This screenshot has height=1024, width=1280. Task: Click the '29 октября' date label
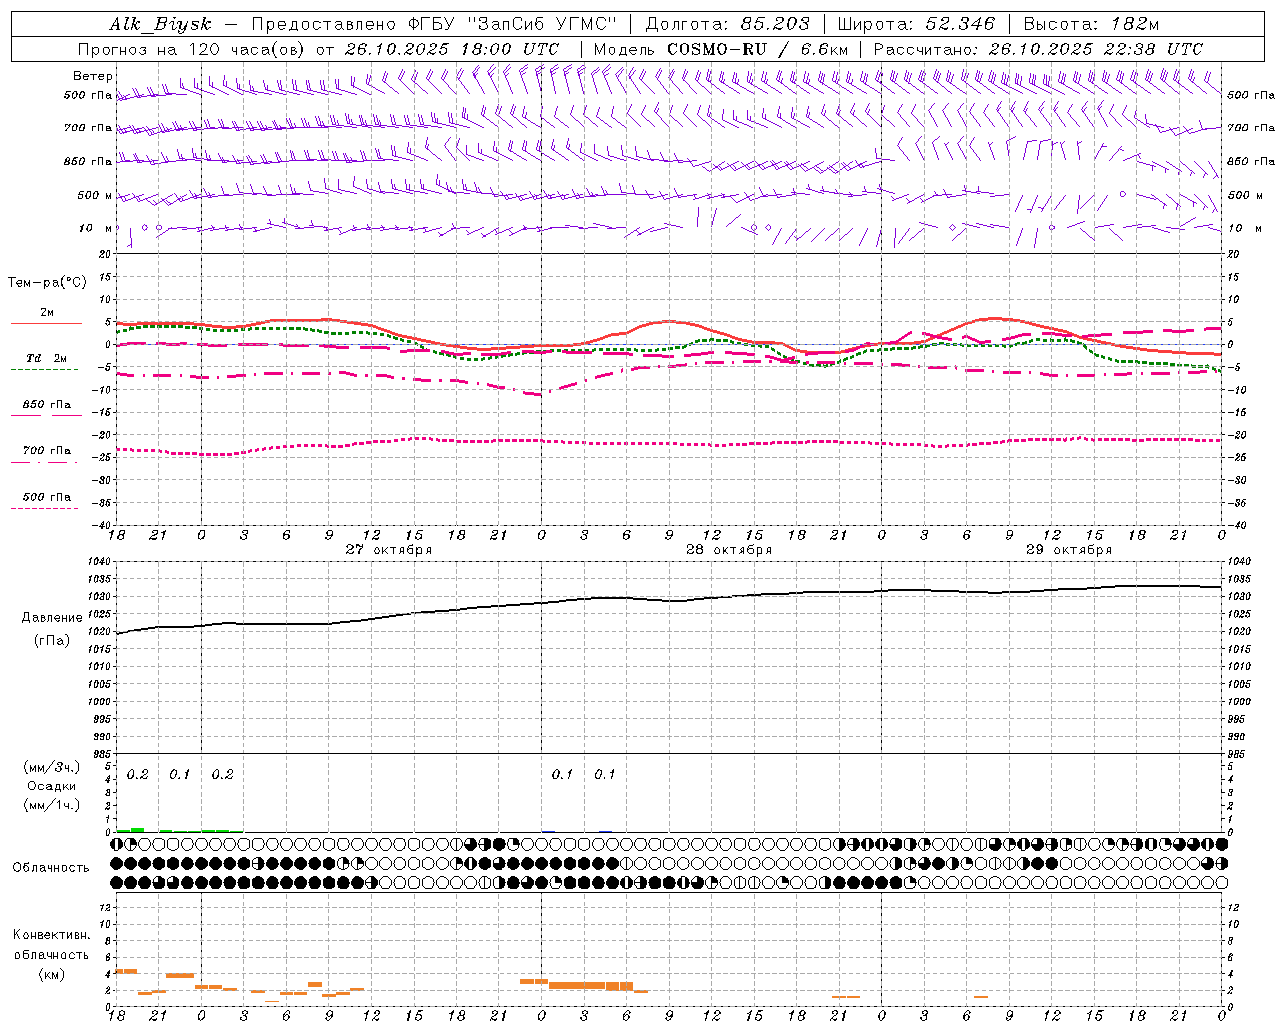[1069, 550]
